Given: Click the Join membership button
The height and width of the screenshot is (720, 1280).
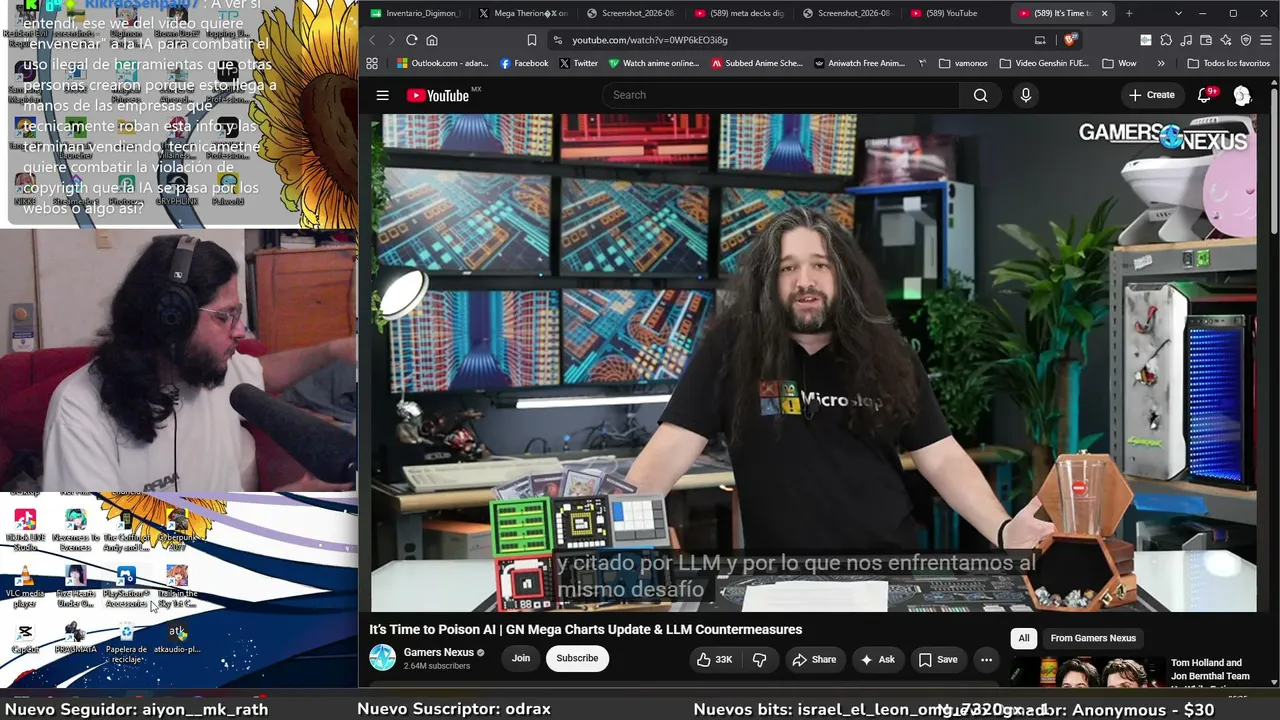Looking at the screenshot, I should click(521, 658).
